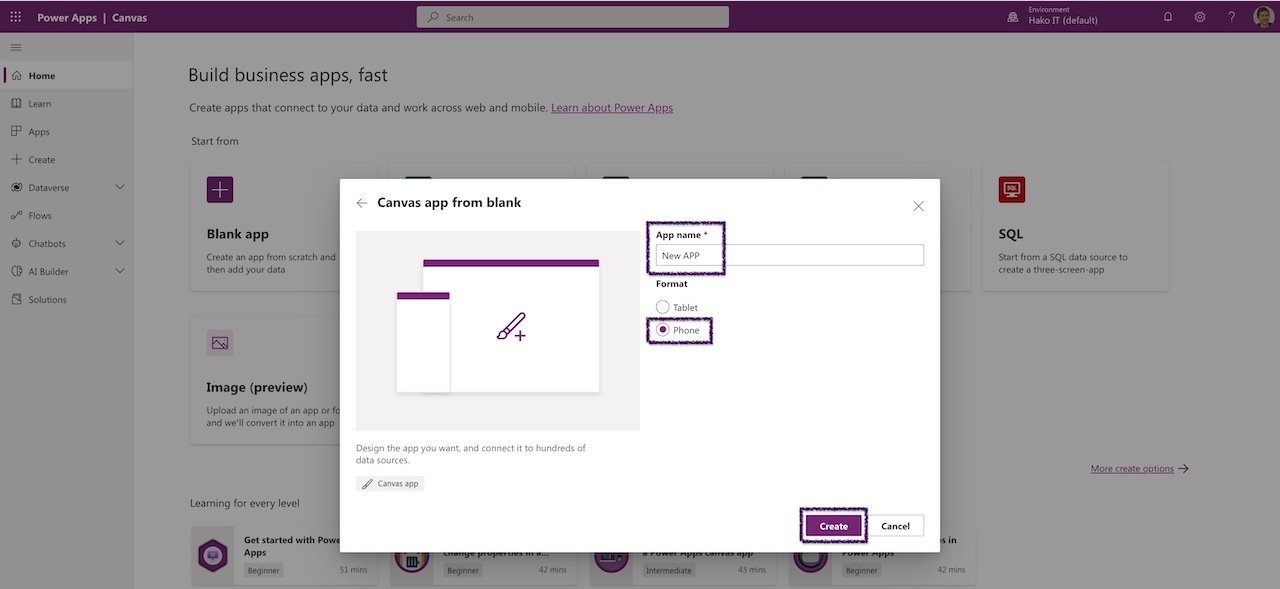Click the Solutions icon
Screen dimensions: 1280x589
pos(16,299)
